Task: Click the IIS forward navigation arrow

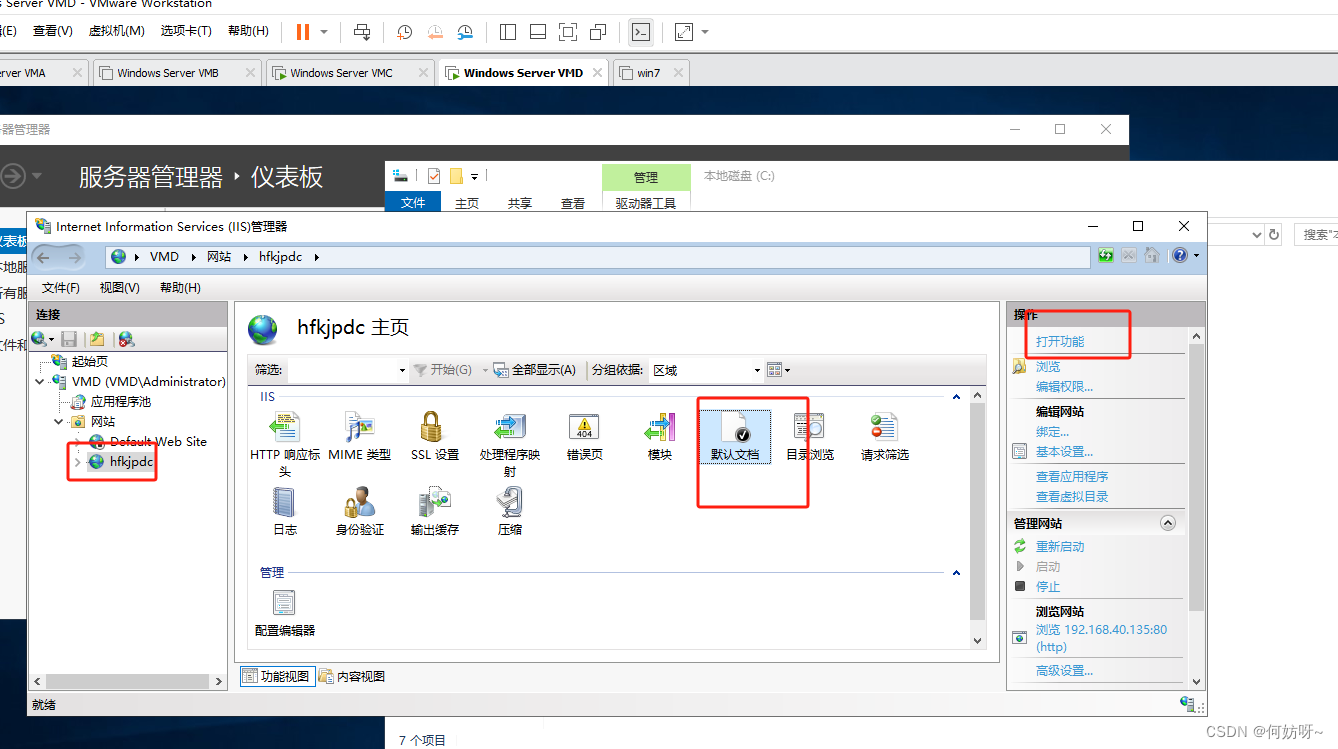Action: pyautogui.click(x=75, y=257)
